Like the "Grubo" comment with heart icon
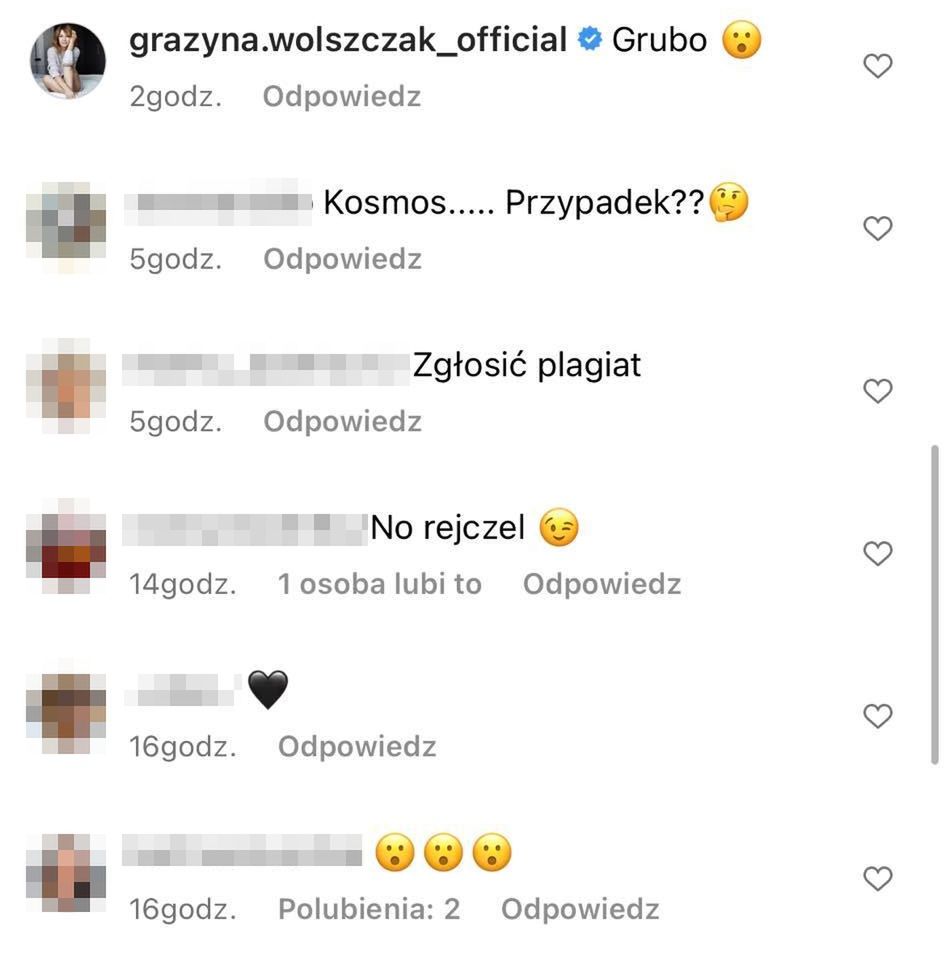The width and height of the screenshot is (946, 964). (877, 66)
